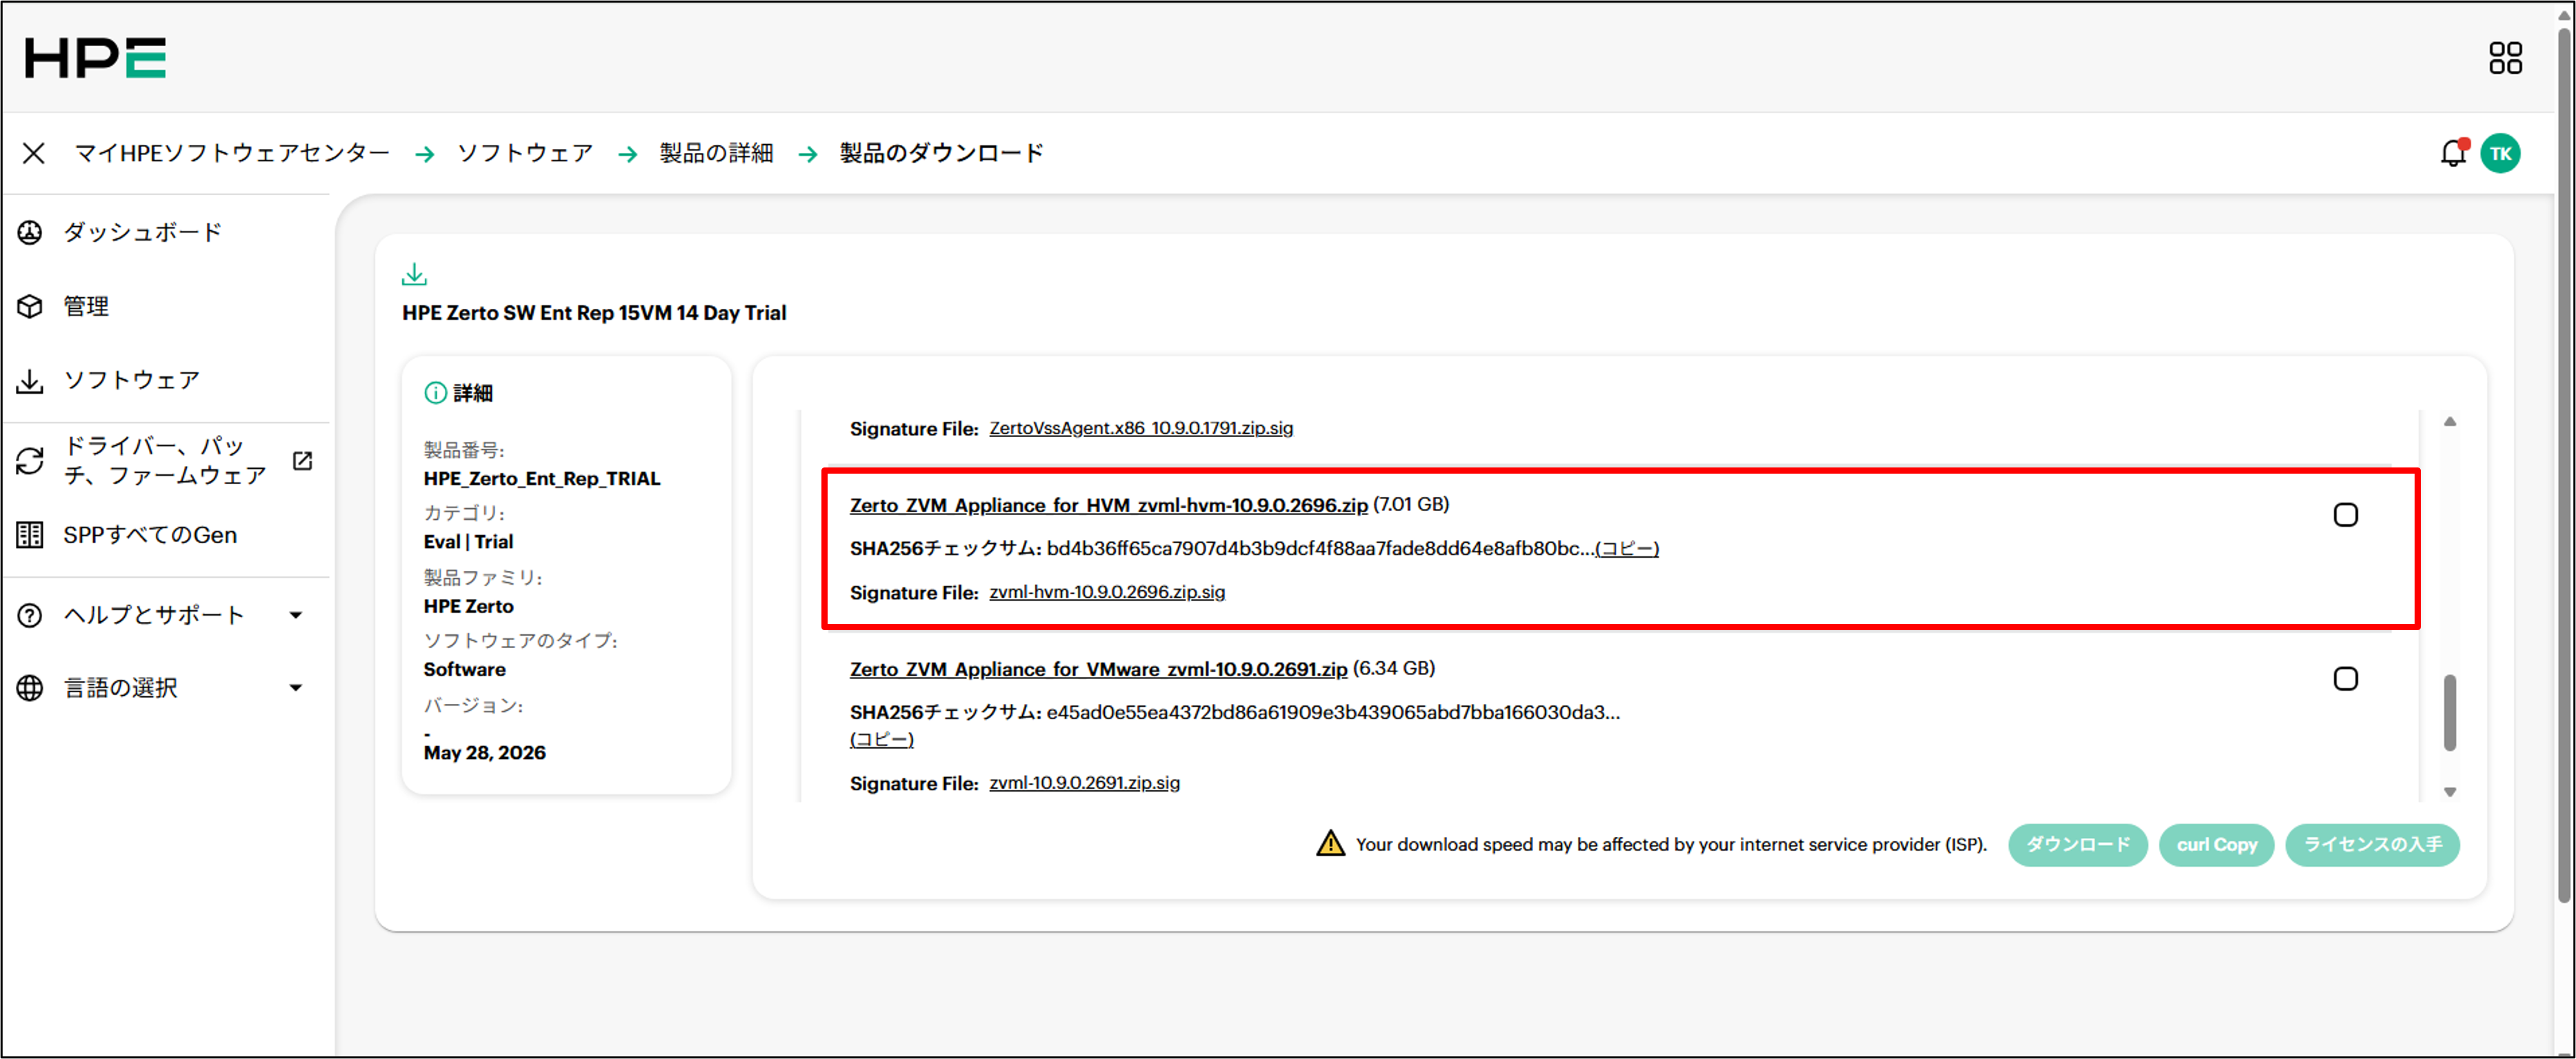Click 製品のダウンロード breadcrumb
Viewport: 2576px width, 1059px height.
(941, 153)
